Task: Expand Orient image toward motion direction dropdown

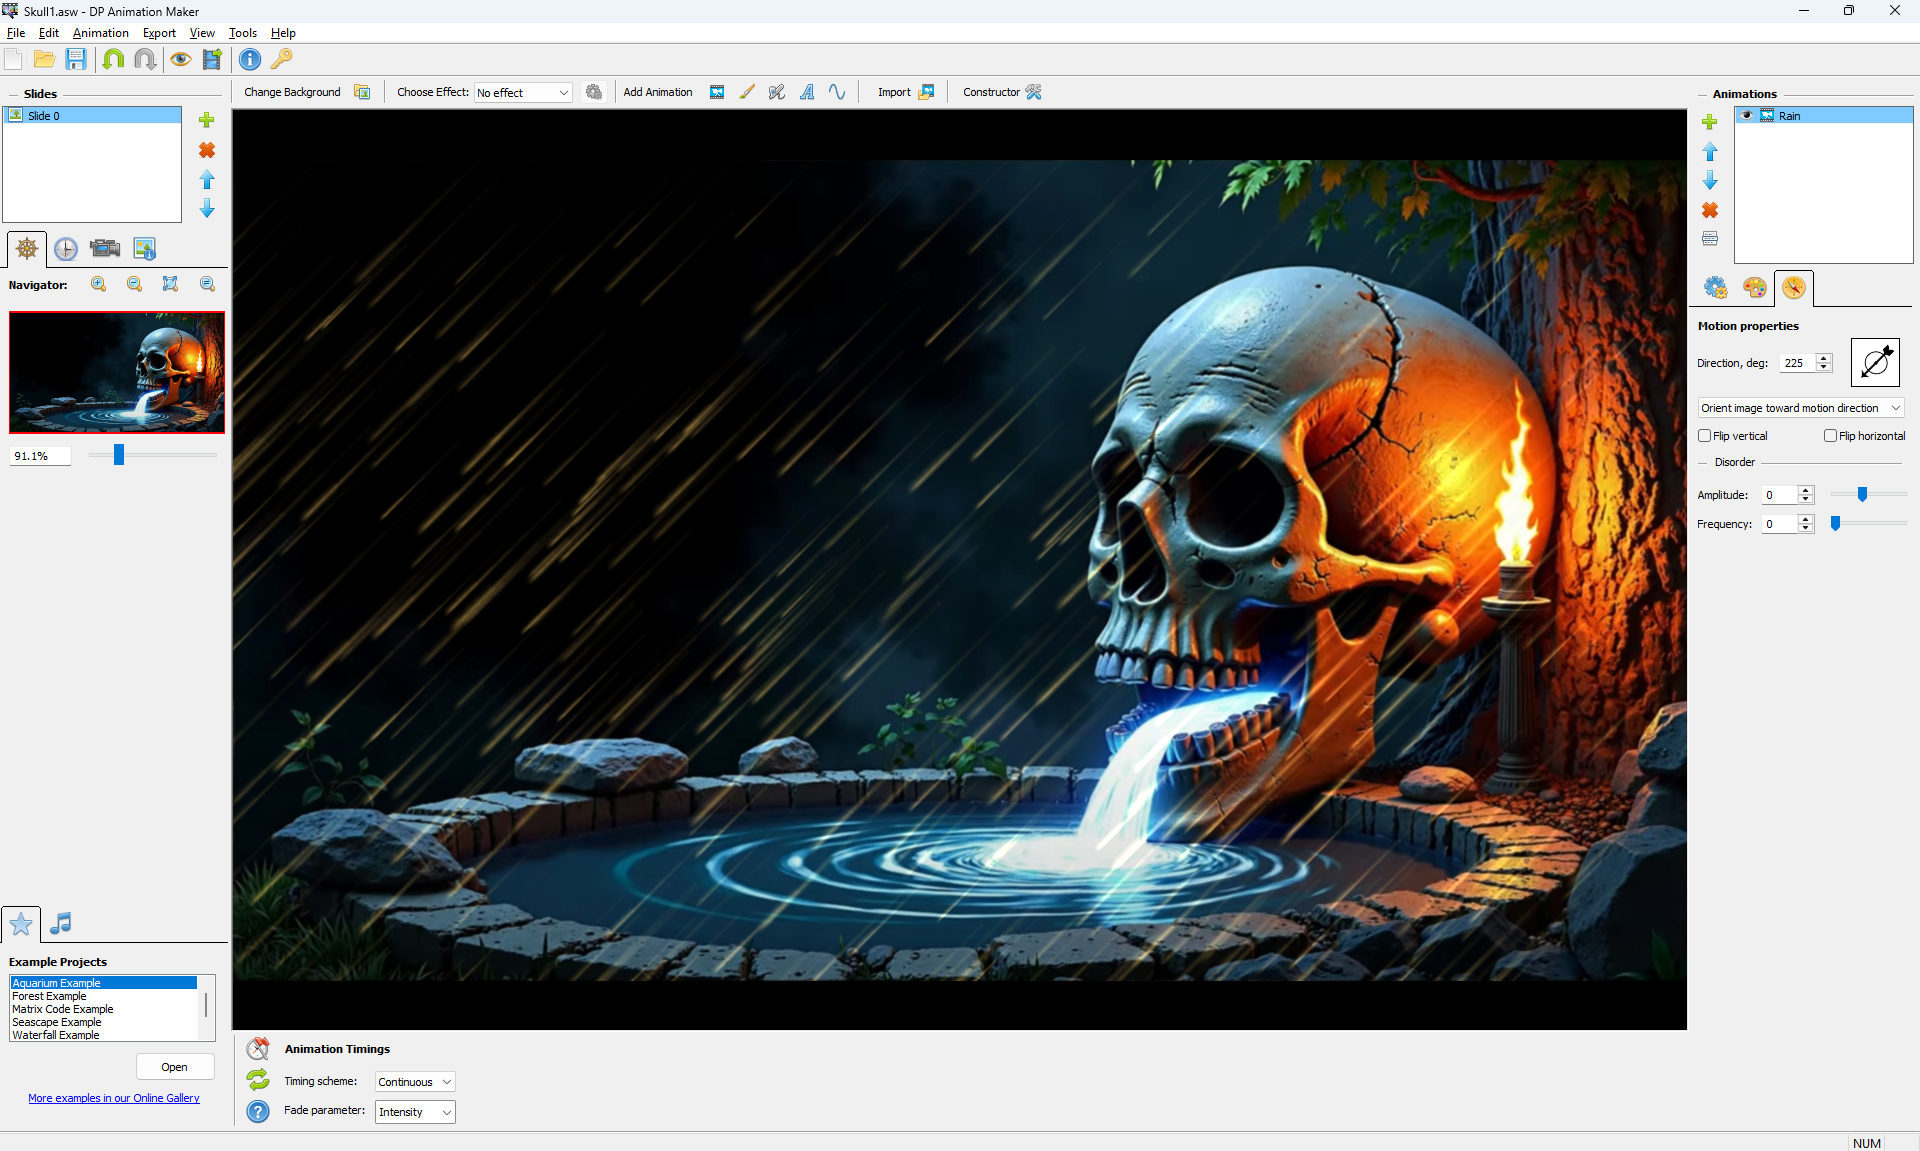Action: 1800,408
